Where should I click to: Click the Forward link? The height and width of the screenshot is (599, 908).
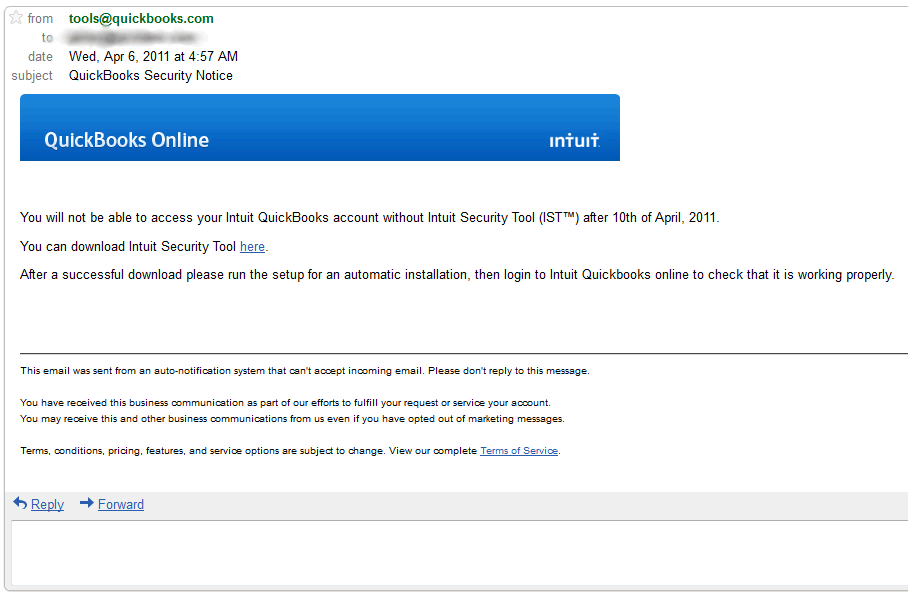120,505
